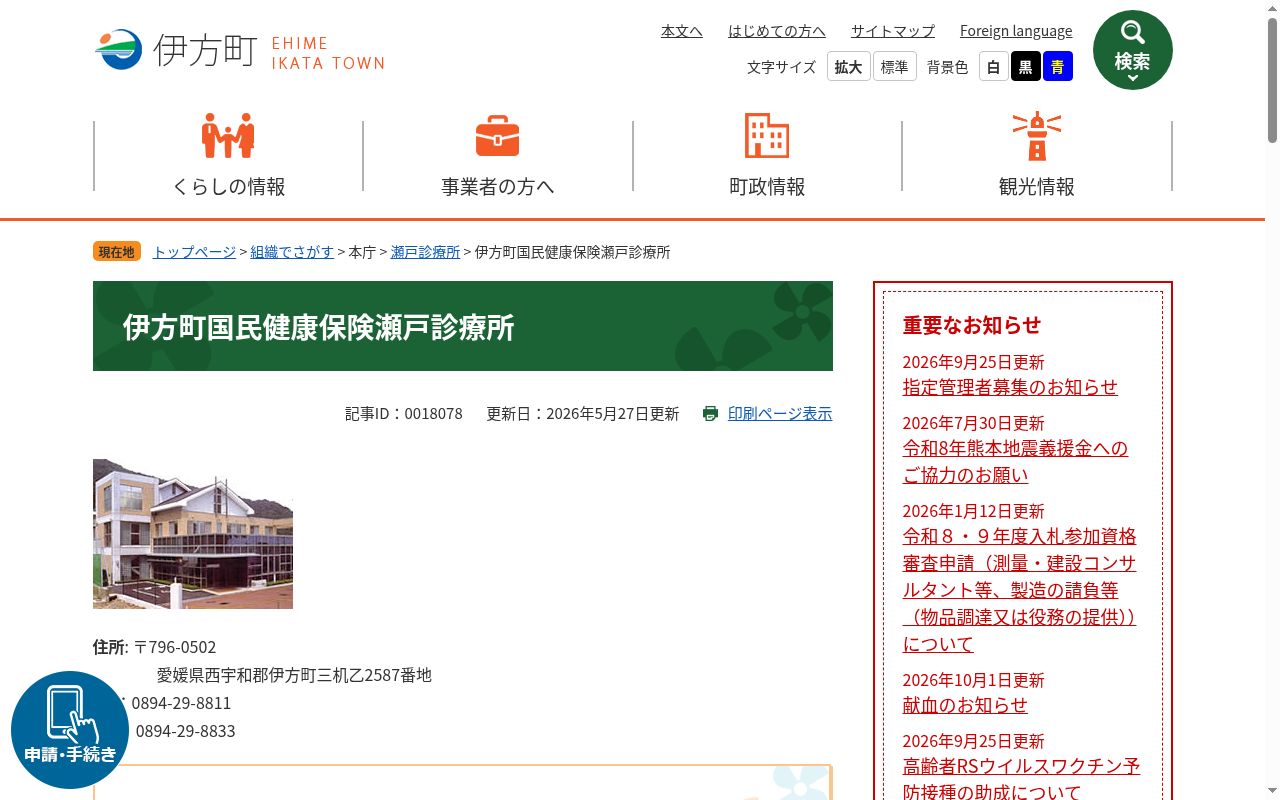
Task: Open the green 検索 search button
Action: click(x=1132, y=50)
